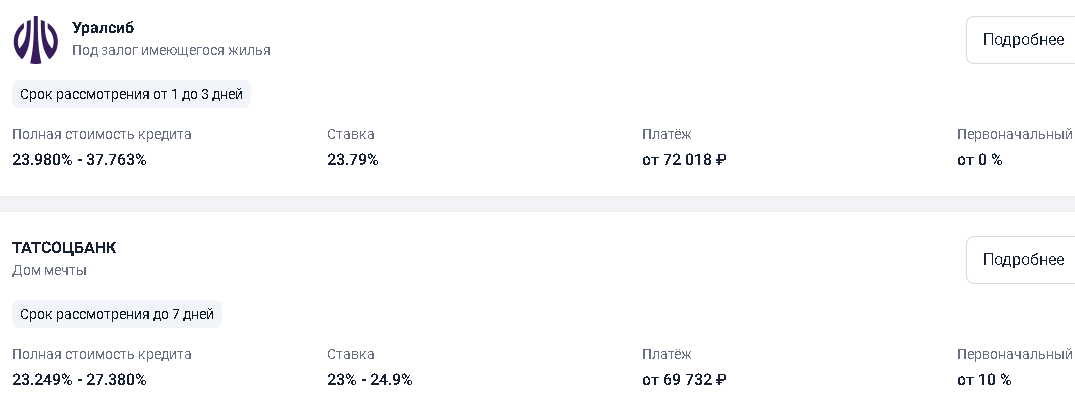Select the Дом мечты program name
Viewport: 1075px width, 401px height.
point(49,271)
